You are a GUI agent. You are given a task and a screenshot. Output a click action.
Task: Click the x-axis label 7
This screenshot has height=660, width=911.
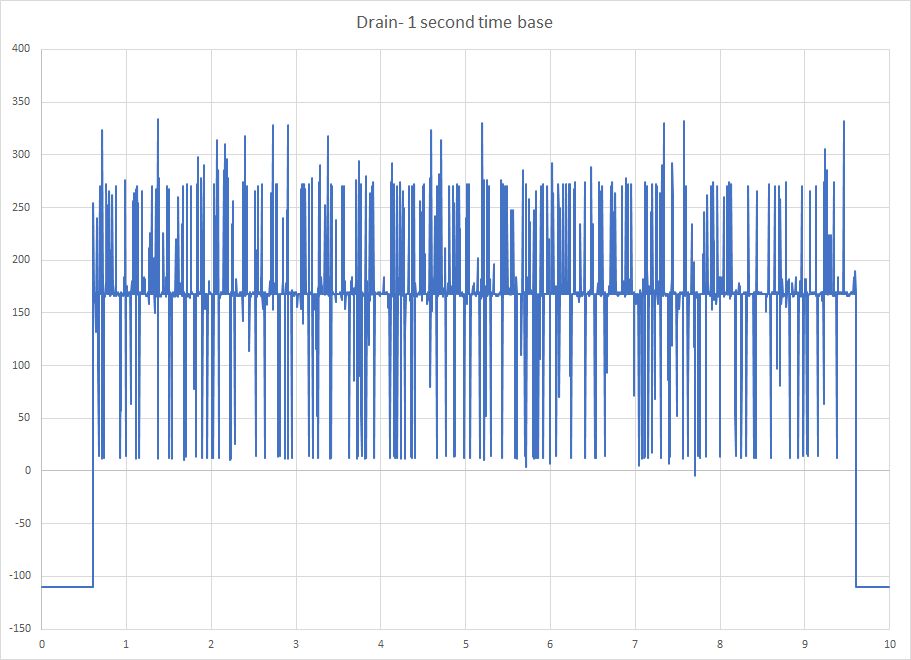[x=635, y=644]
